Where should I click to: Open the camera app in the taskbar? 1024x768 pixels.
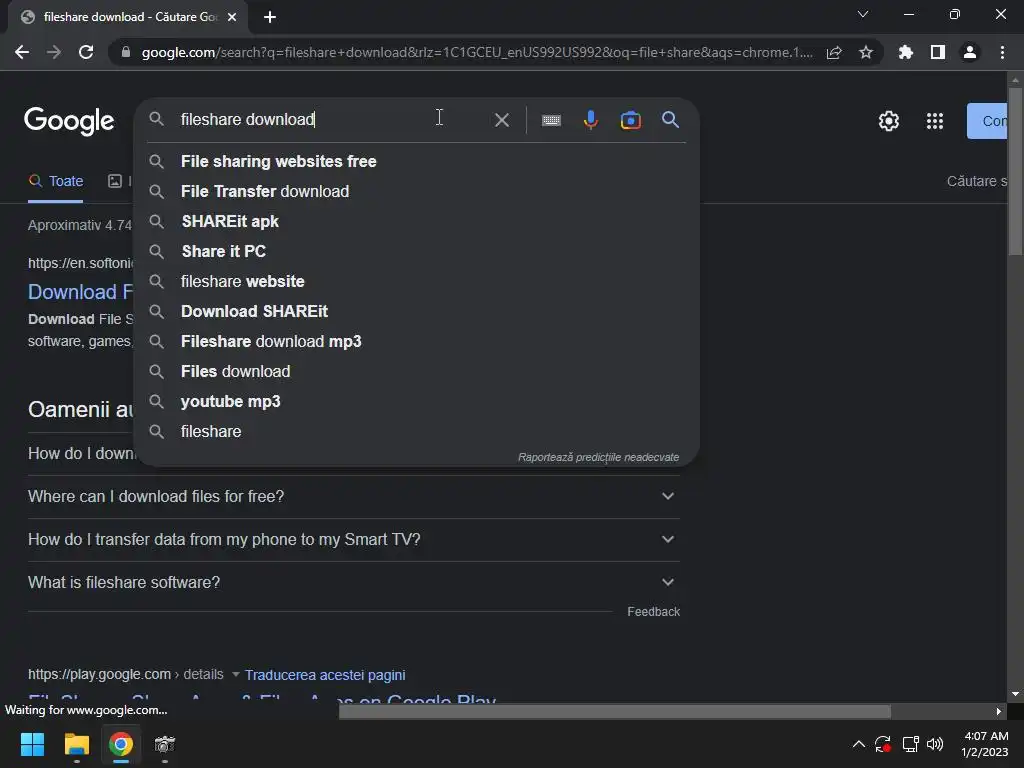pyautogui.click(x=165, y=744)
